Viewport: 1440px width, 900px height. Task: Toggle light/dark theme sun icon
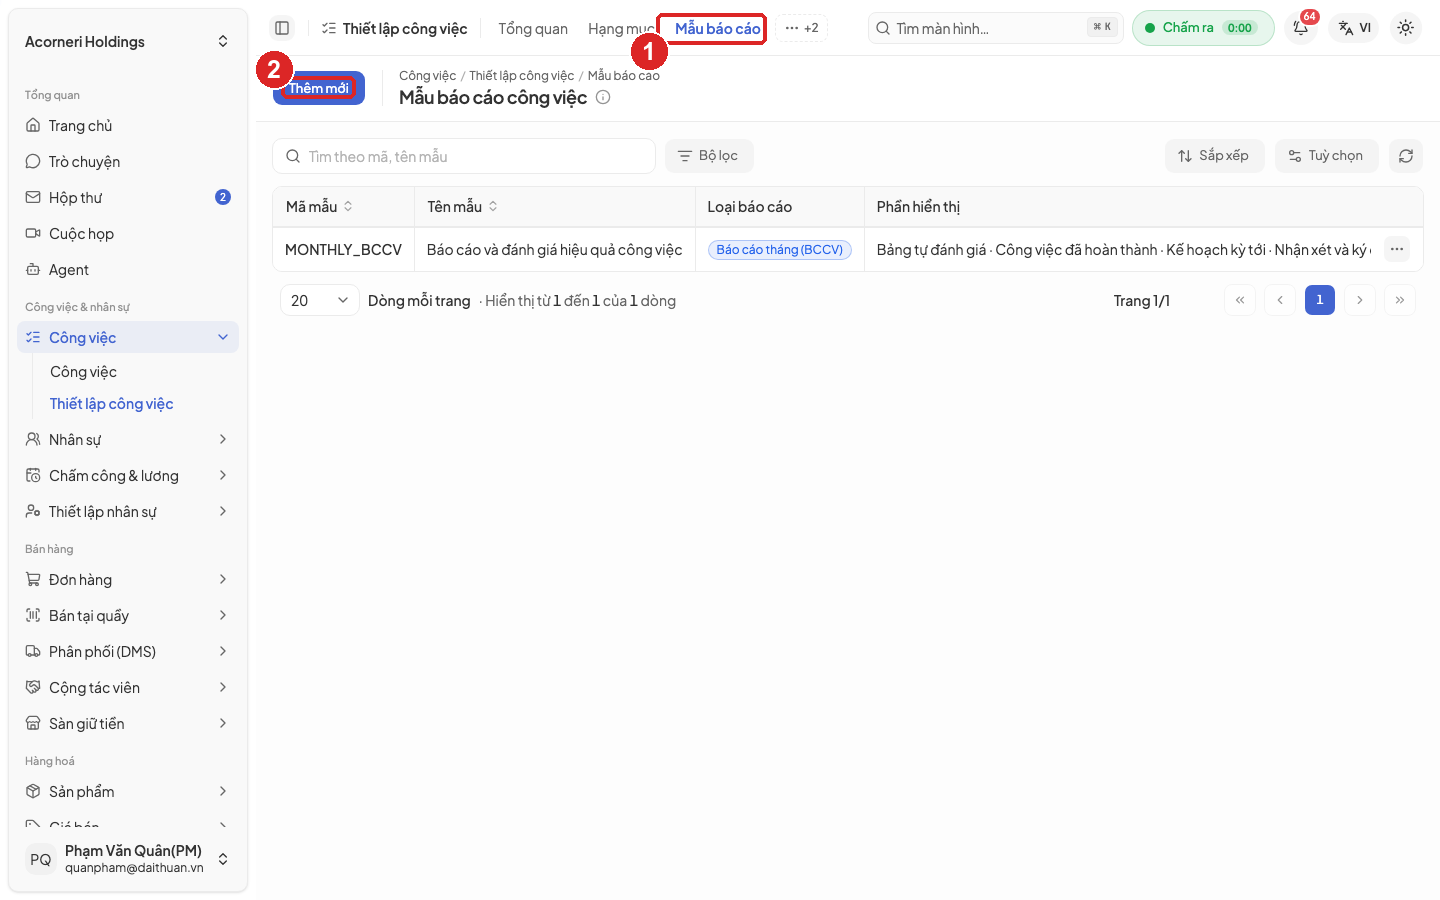[1406, 28]
